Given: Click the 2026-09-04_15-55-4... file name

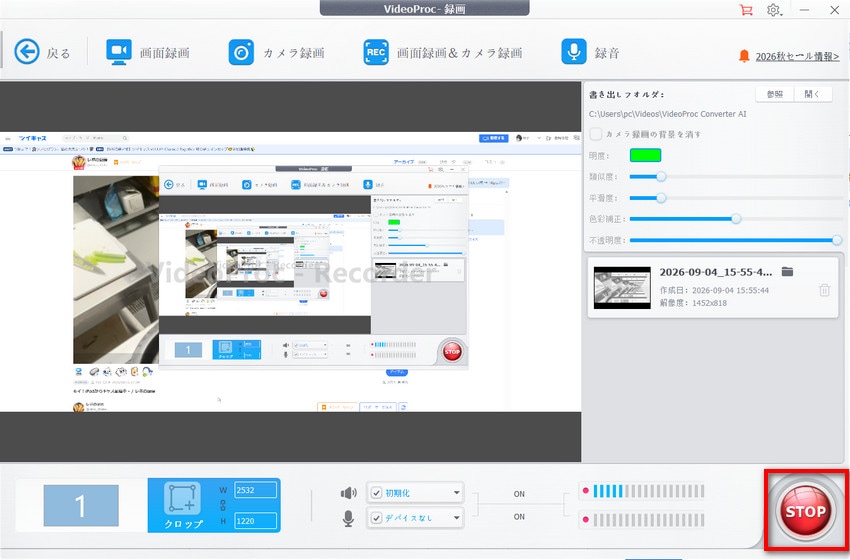Looking at the screenshot, I should [716, 272].
